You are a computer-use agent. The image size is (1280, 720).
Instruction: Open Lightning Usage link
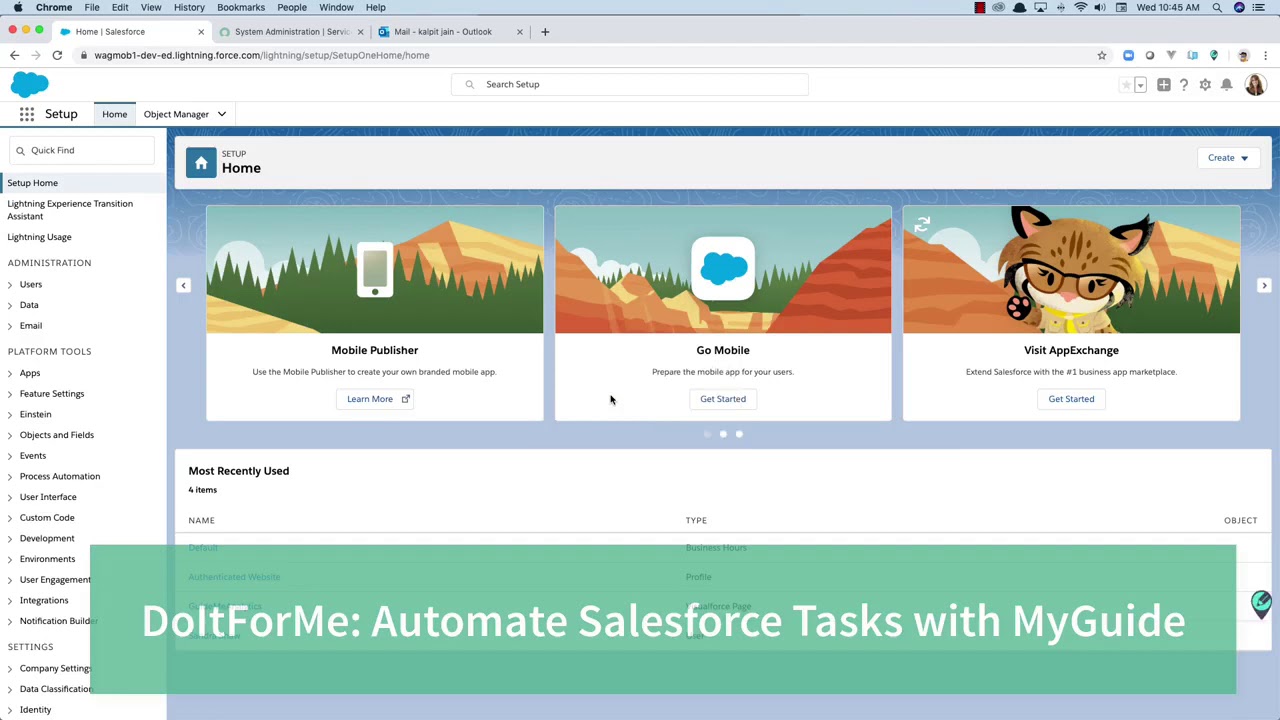(40, 237)
